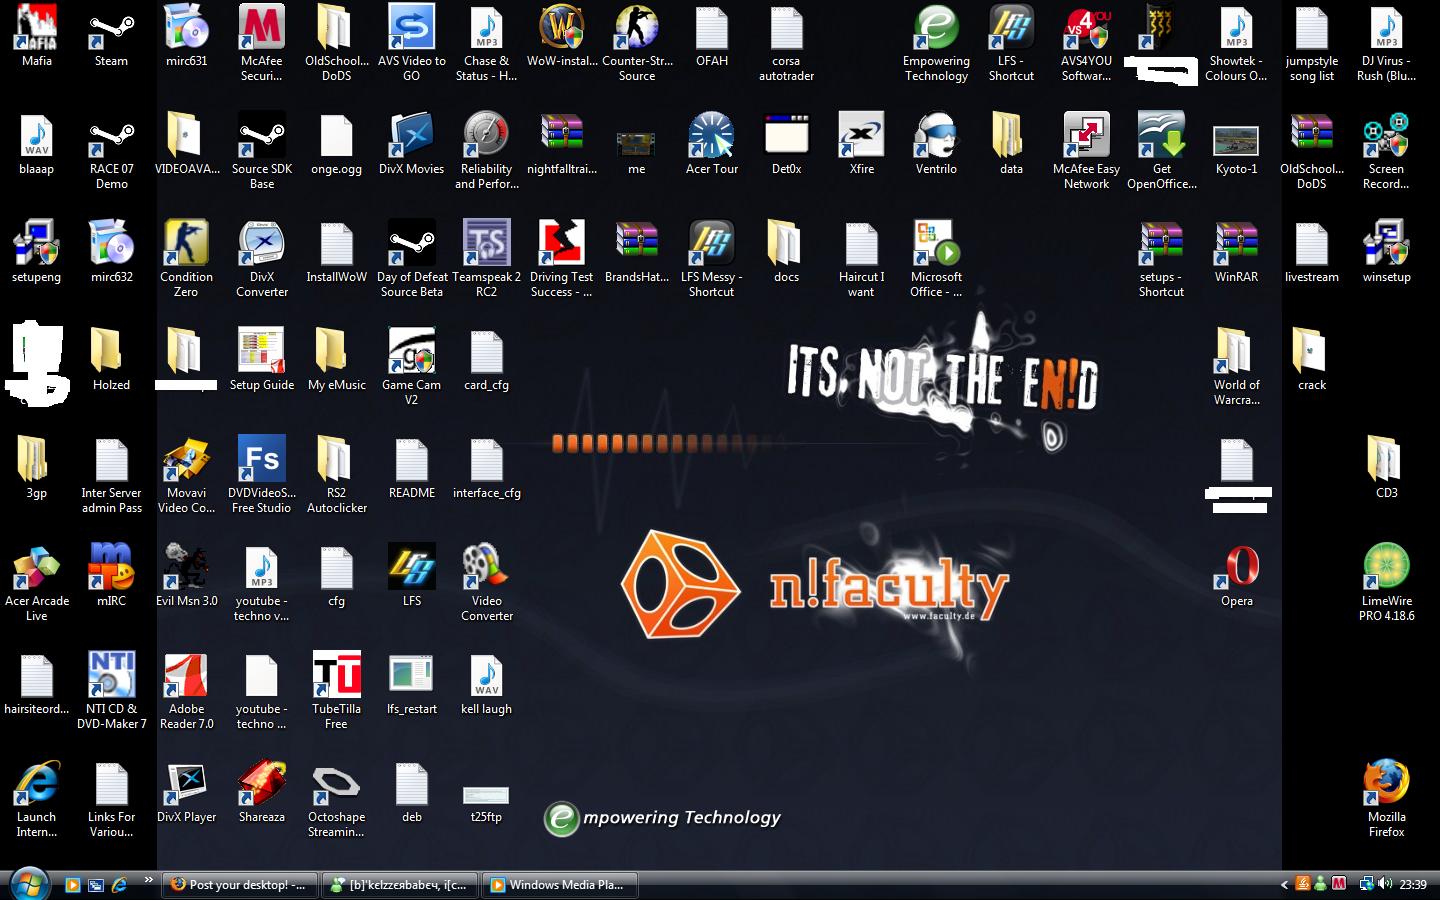Open the Evil Msn 3.0 shortcut
Screen dimensions: 1440x900
186,576
